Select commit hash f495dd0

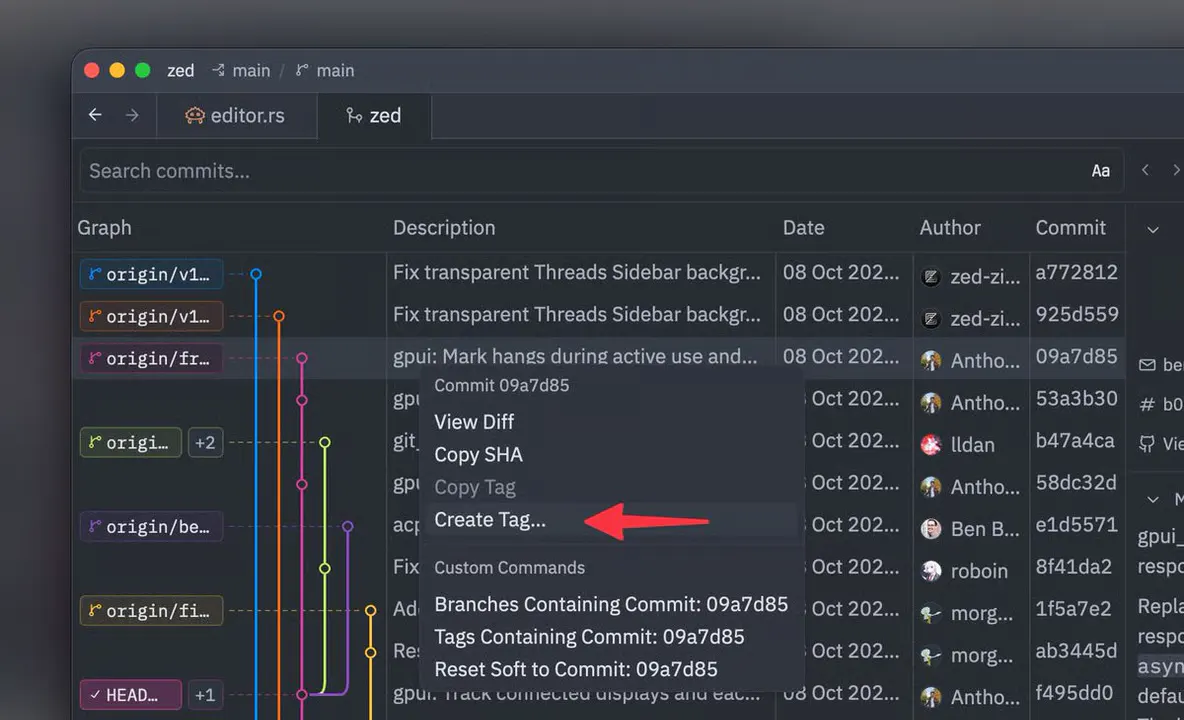(x=1074, y=694)
